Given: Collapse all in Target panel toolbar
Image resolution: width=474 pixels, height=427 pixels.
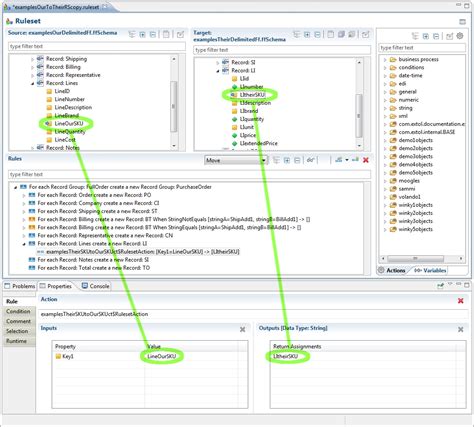Looking at the screenshot, I should [x=317, y=34].
